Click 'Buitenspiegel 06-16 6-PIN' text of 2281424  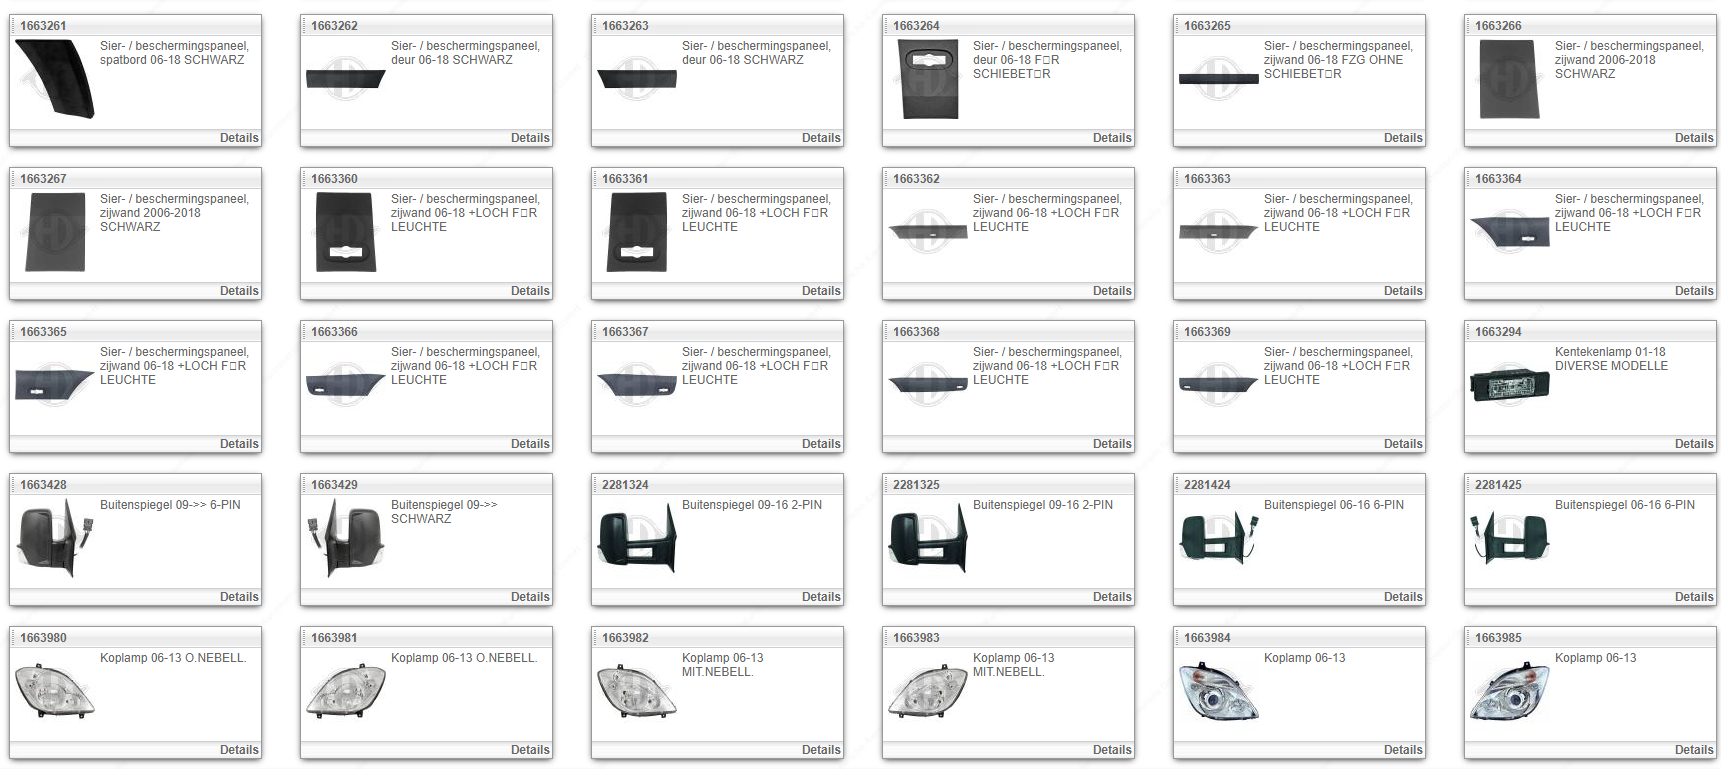(1334, 505)
